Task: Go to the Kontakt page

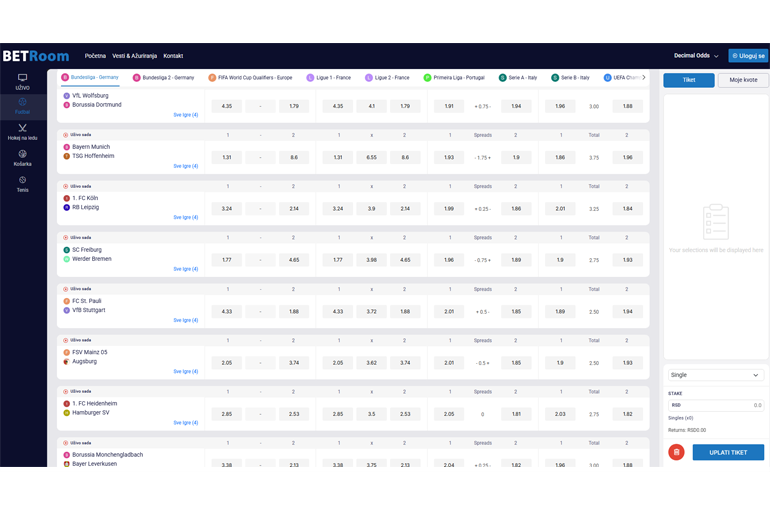Action: pyautogui.click(x=173, y=56)
